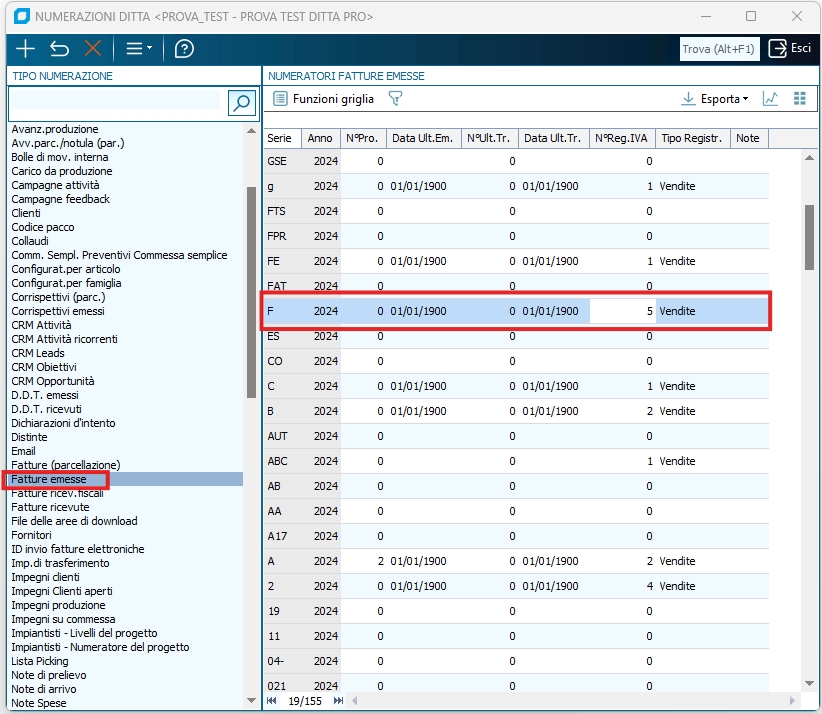Viewport: 822px width, 714px height.
Task: Click the grid filter funnel icon
Action: click(395, 99)
